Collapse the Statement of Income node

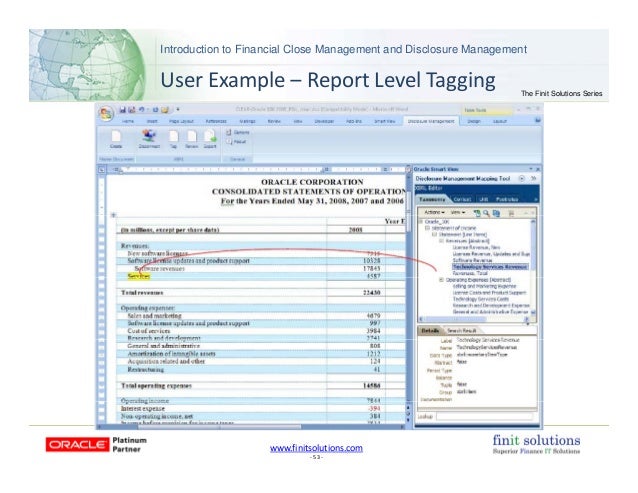[427, 228]
